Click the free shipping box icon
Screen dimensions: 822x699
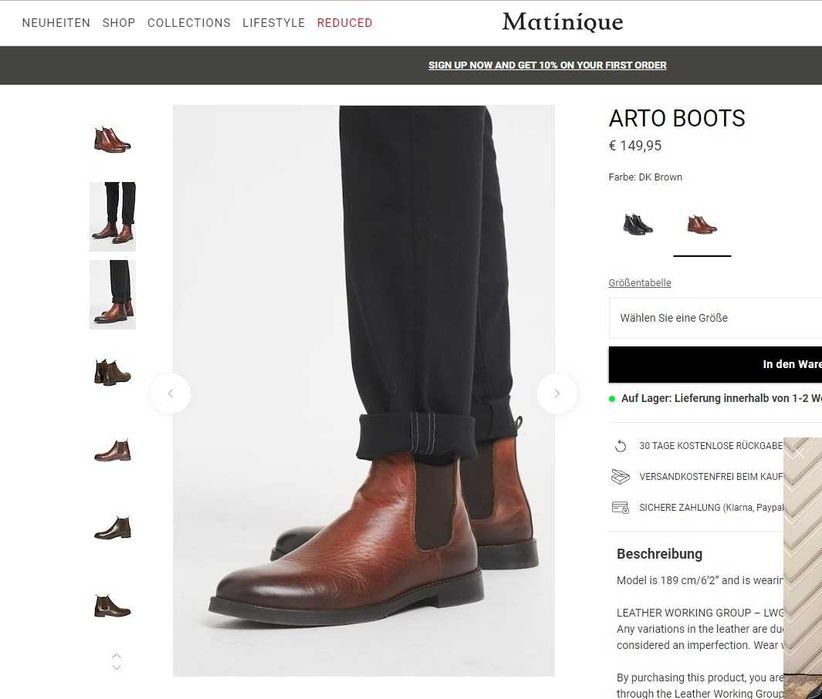620,477
